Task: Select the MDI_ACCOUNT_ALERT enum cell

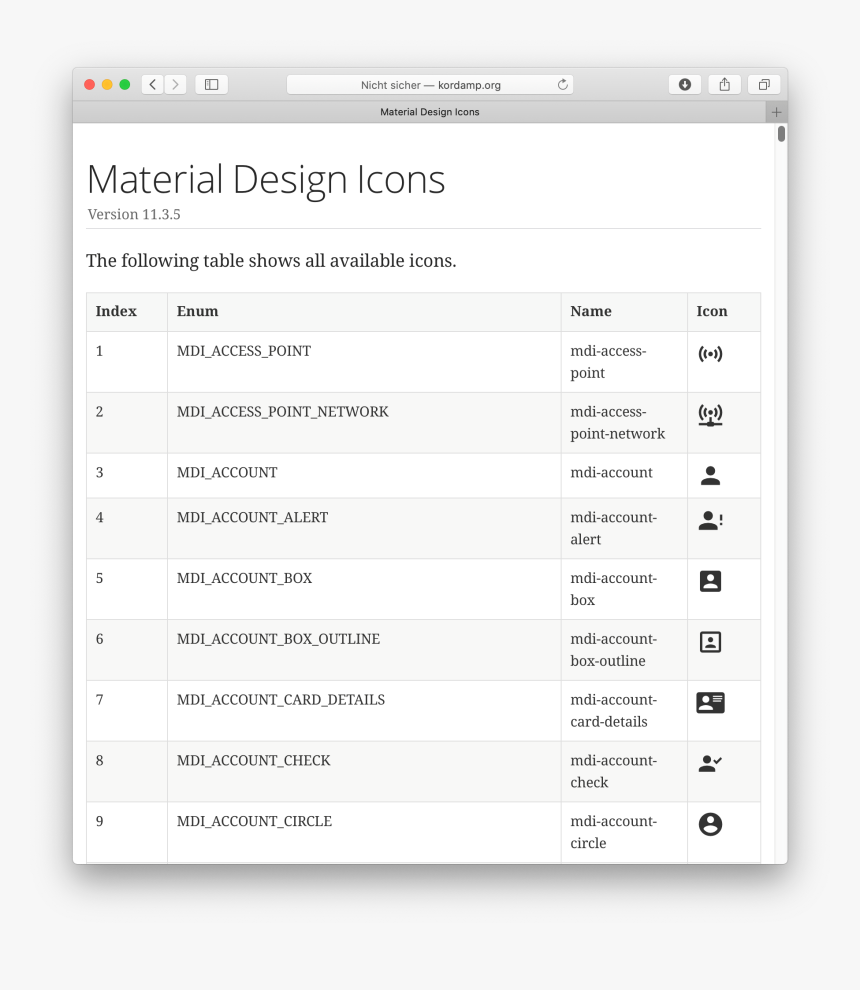Action: pyautogui.click(x=364, y=528)
